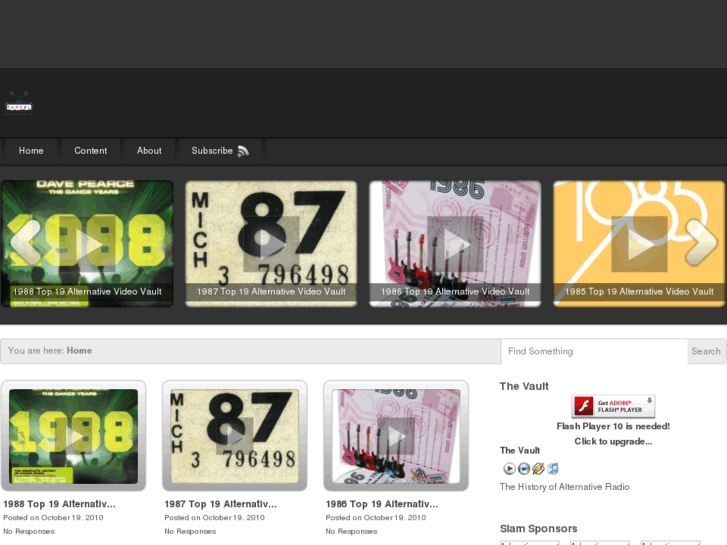727x545 pixels.
Task: Open the Content menu item
Action: (x=91, y=151)
